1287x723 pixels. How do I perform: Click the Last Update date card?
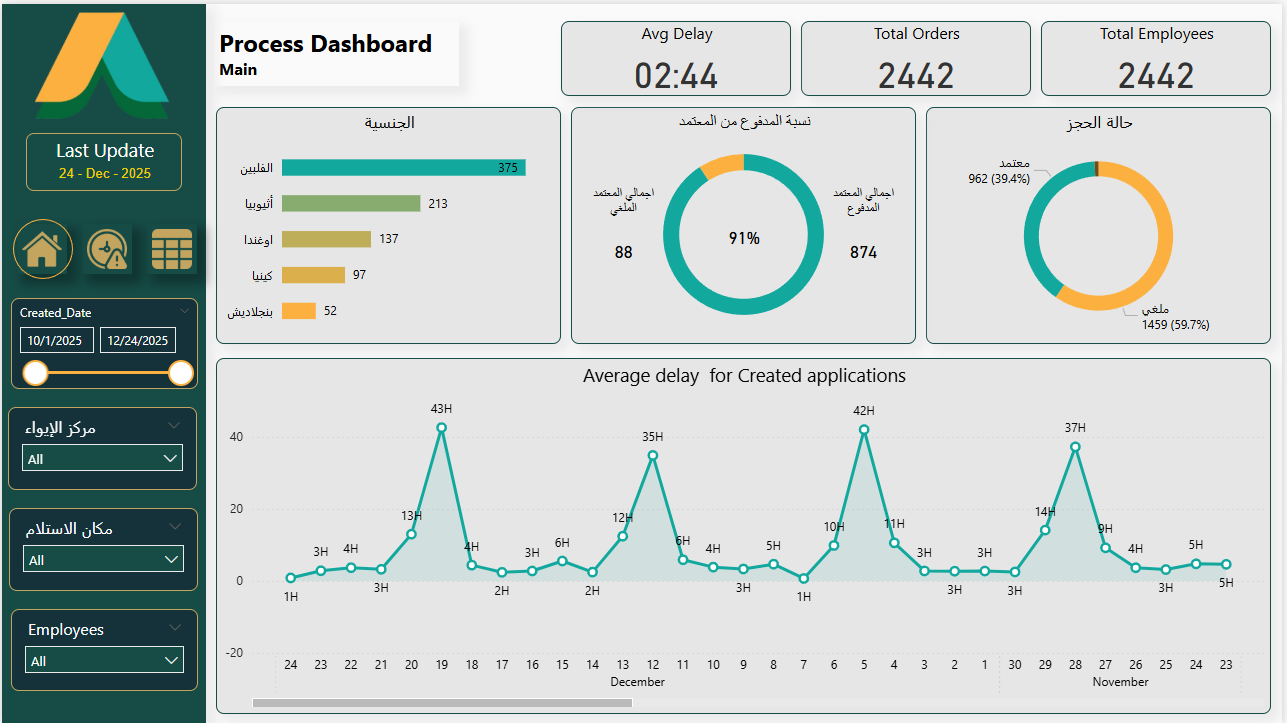[x=104, y=162]
